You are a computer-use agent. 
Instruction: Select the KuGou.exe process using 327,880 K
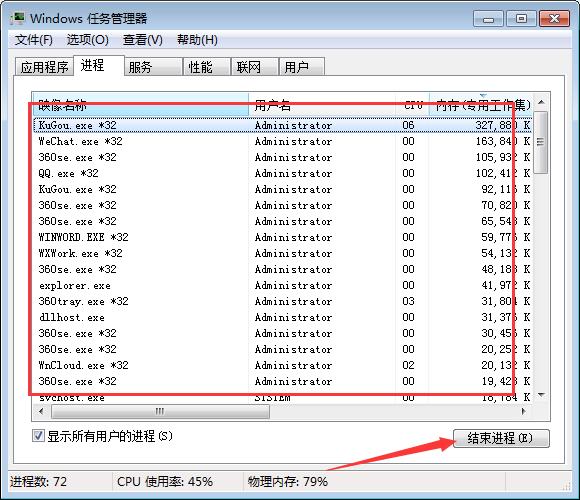pos(283,125)
